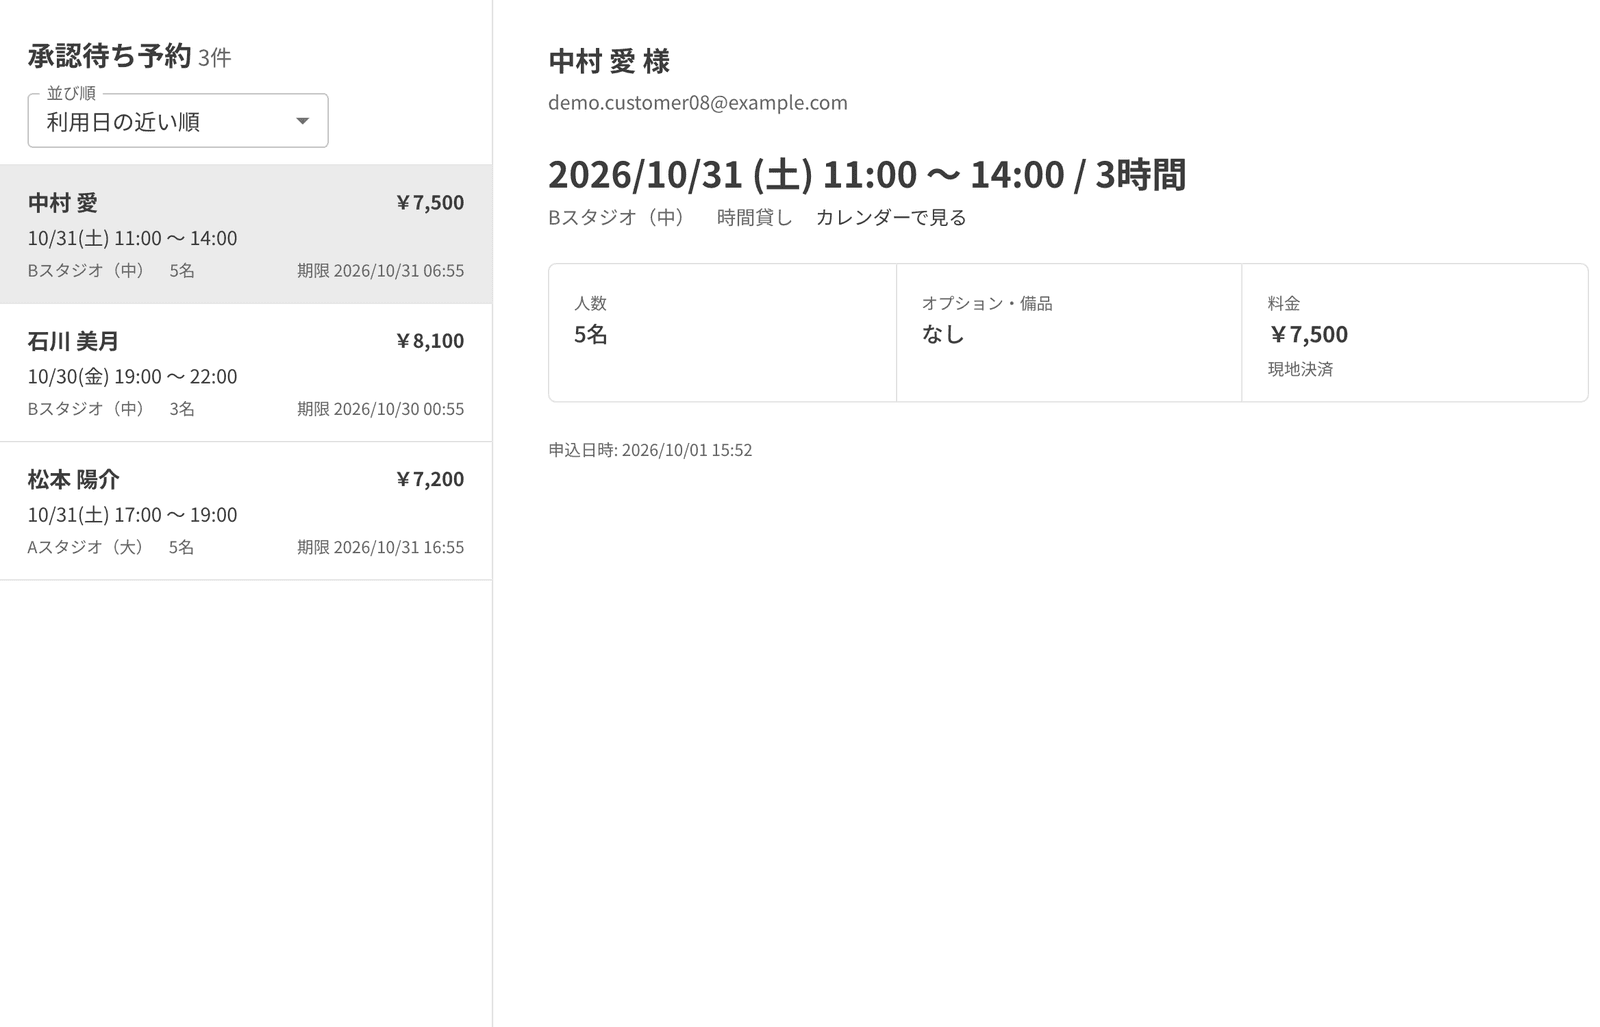Click the 料金 ¥7,500 detail cell
Image resolution: width=1600 pixels, height=1027 pixels.
pos(1415,333)
